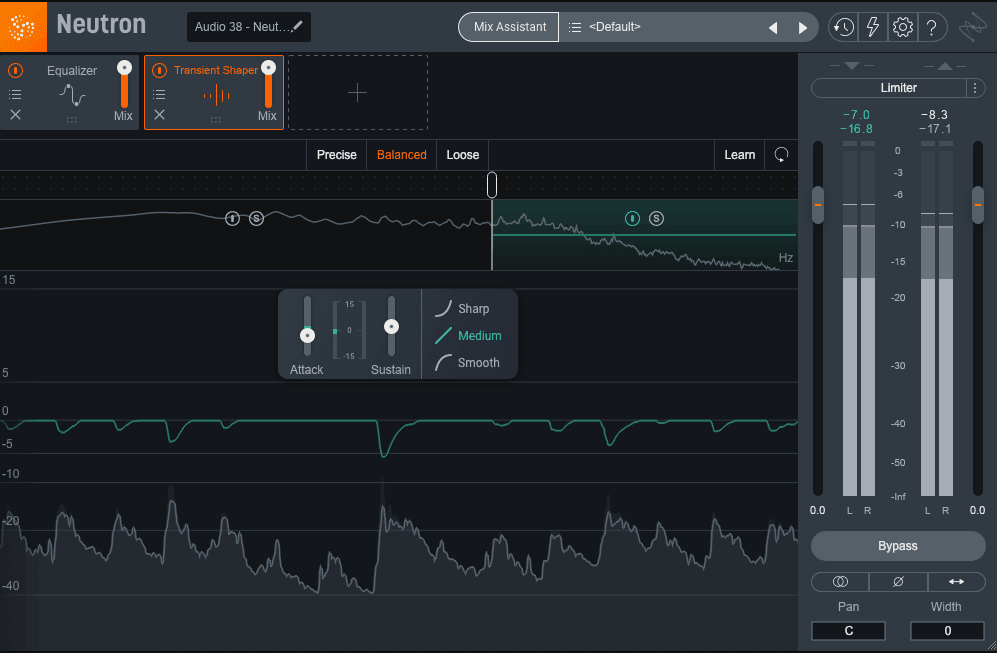Click the output gain 0.0 readout
997x653 pixels.
coord(977,510)
